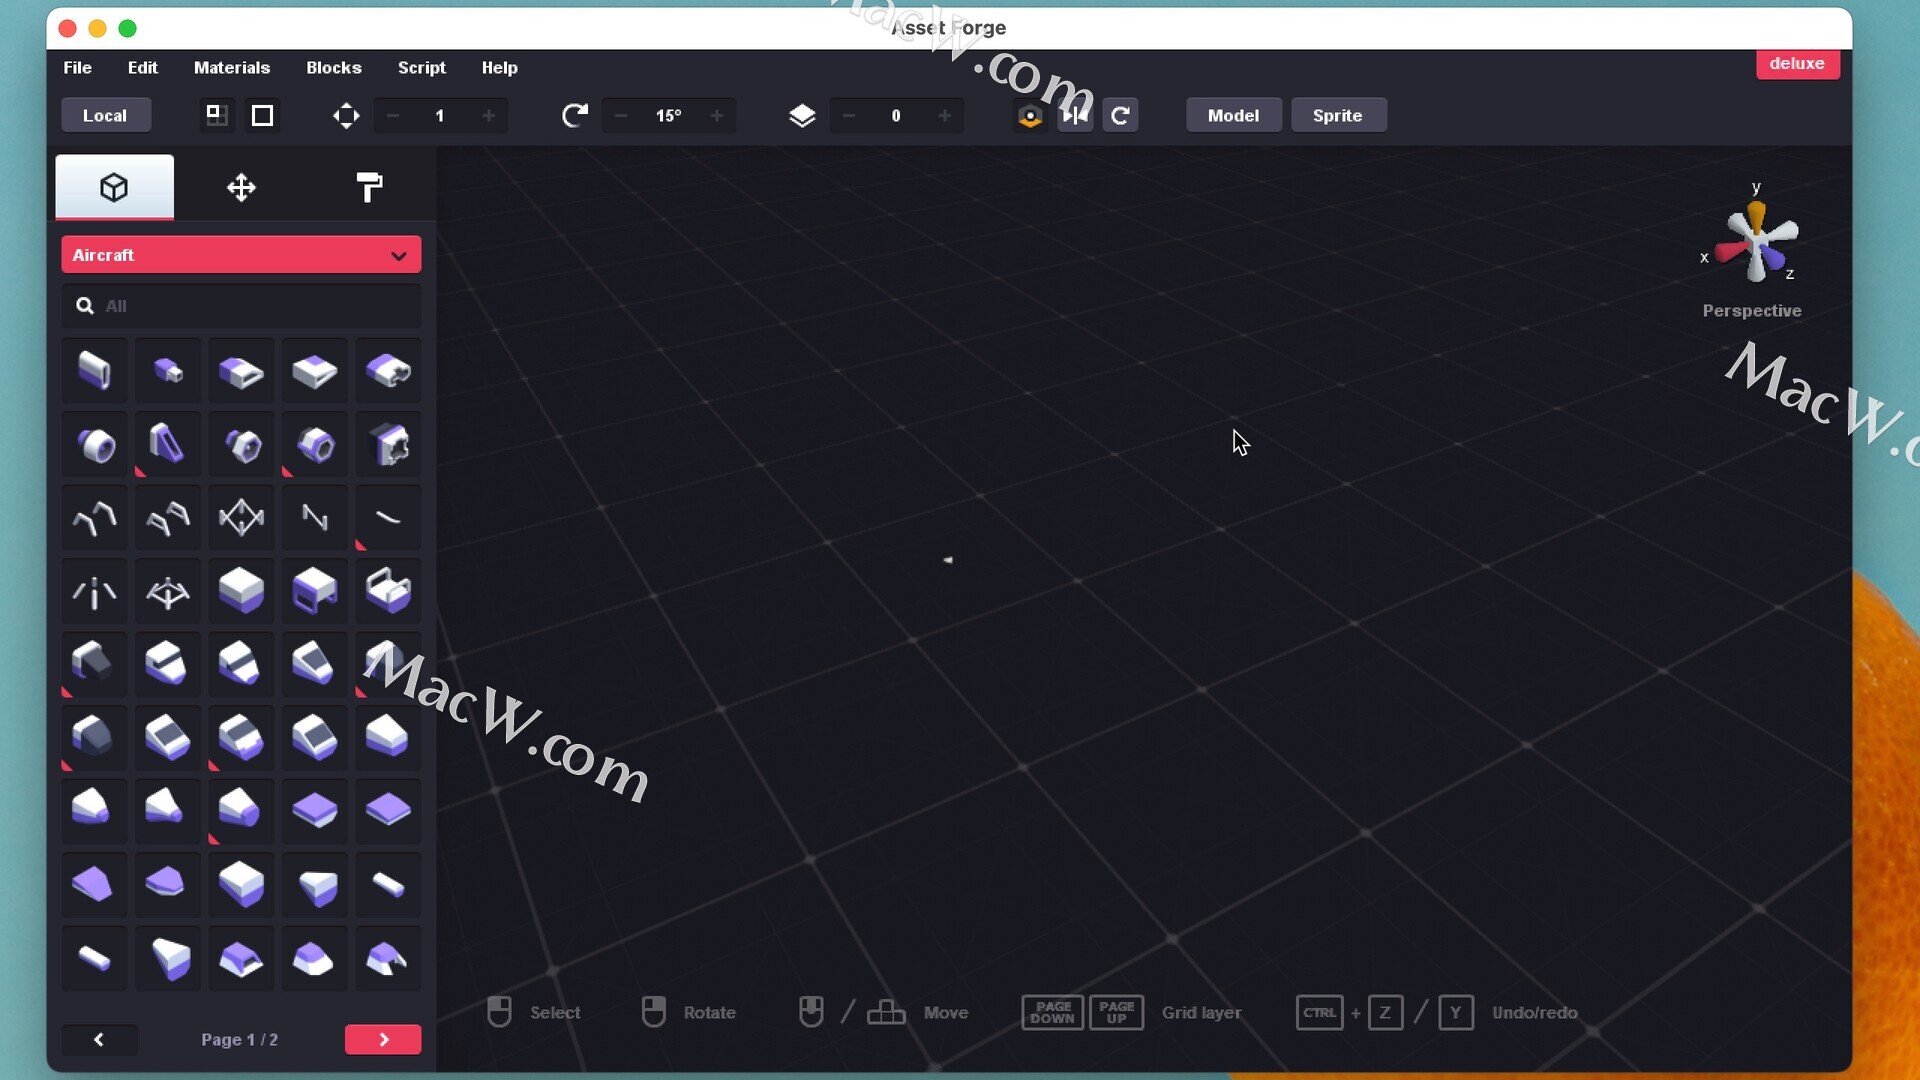Image resolution: width=1920 pixels, height=1080 pixels.
Task: Click the deluxe badge
Action: click(1797, 63)
